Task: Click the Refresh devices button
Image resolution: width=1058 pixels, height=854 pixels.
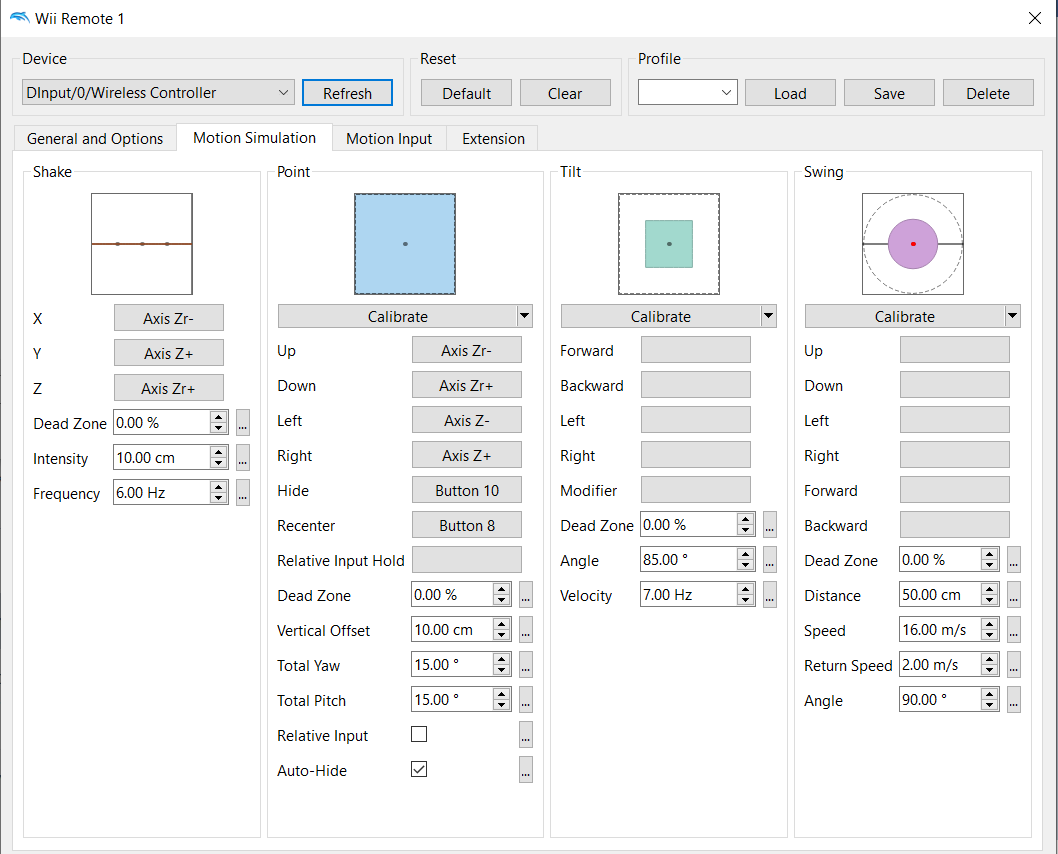Action: tap(347, 93)
